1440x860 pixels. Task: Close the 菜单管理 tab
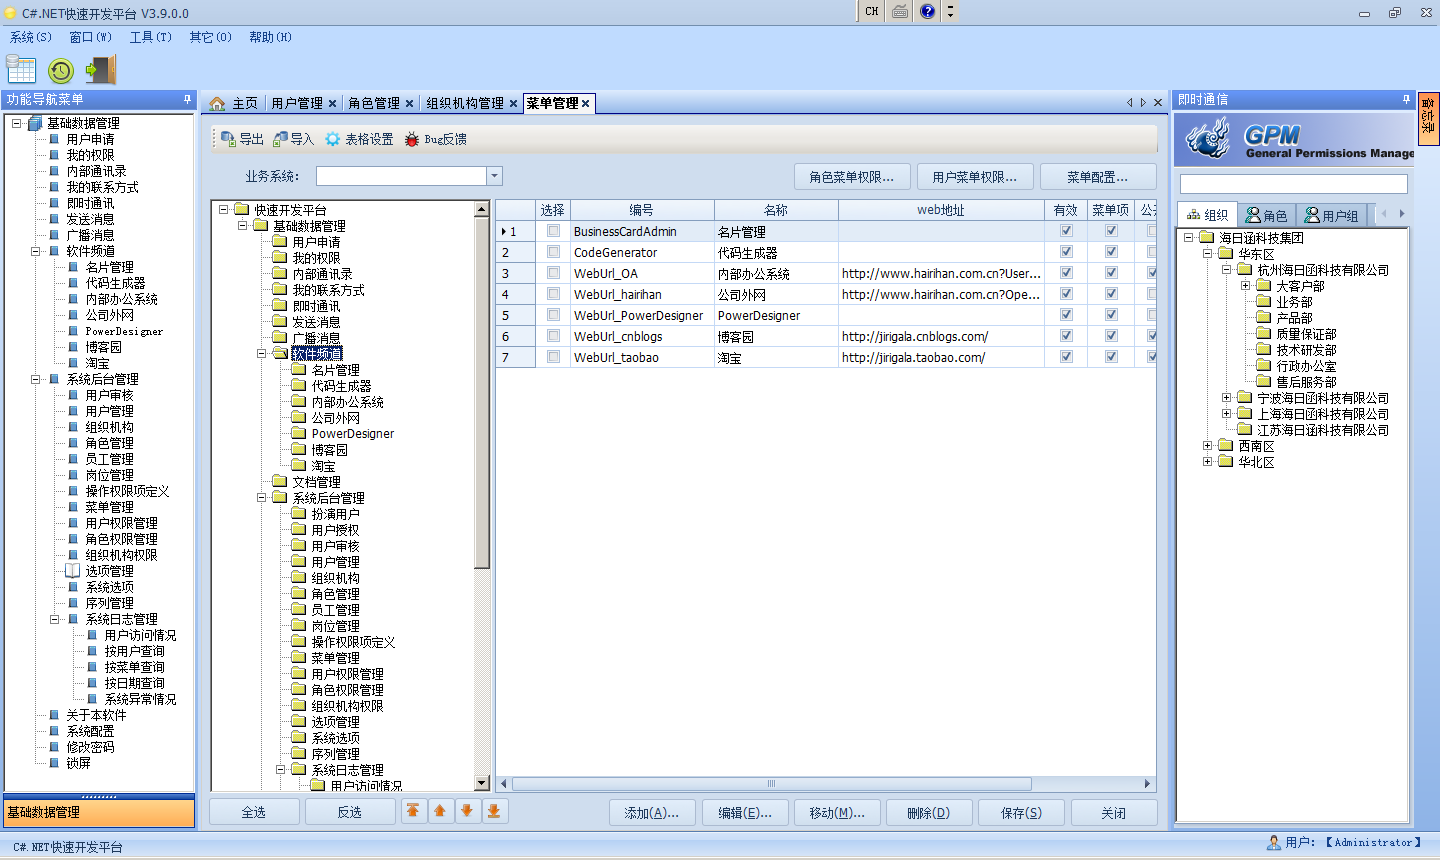click(586, 103)
